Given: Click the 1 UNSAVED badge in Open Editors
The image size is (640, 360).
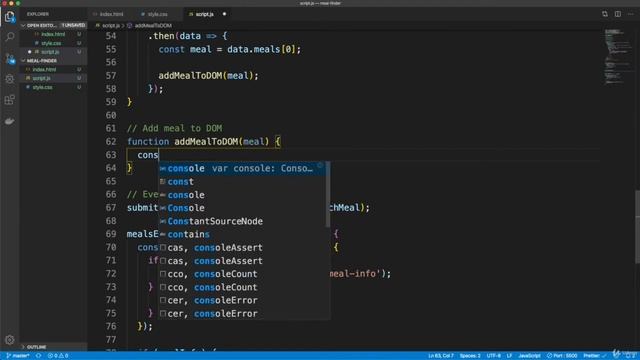Looking at the screenshot, I should [x=73, y=25].
